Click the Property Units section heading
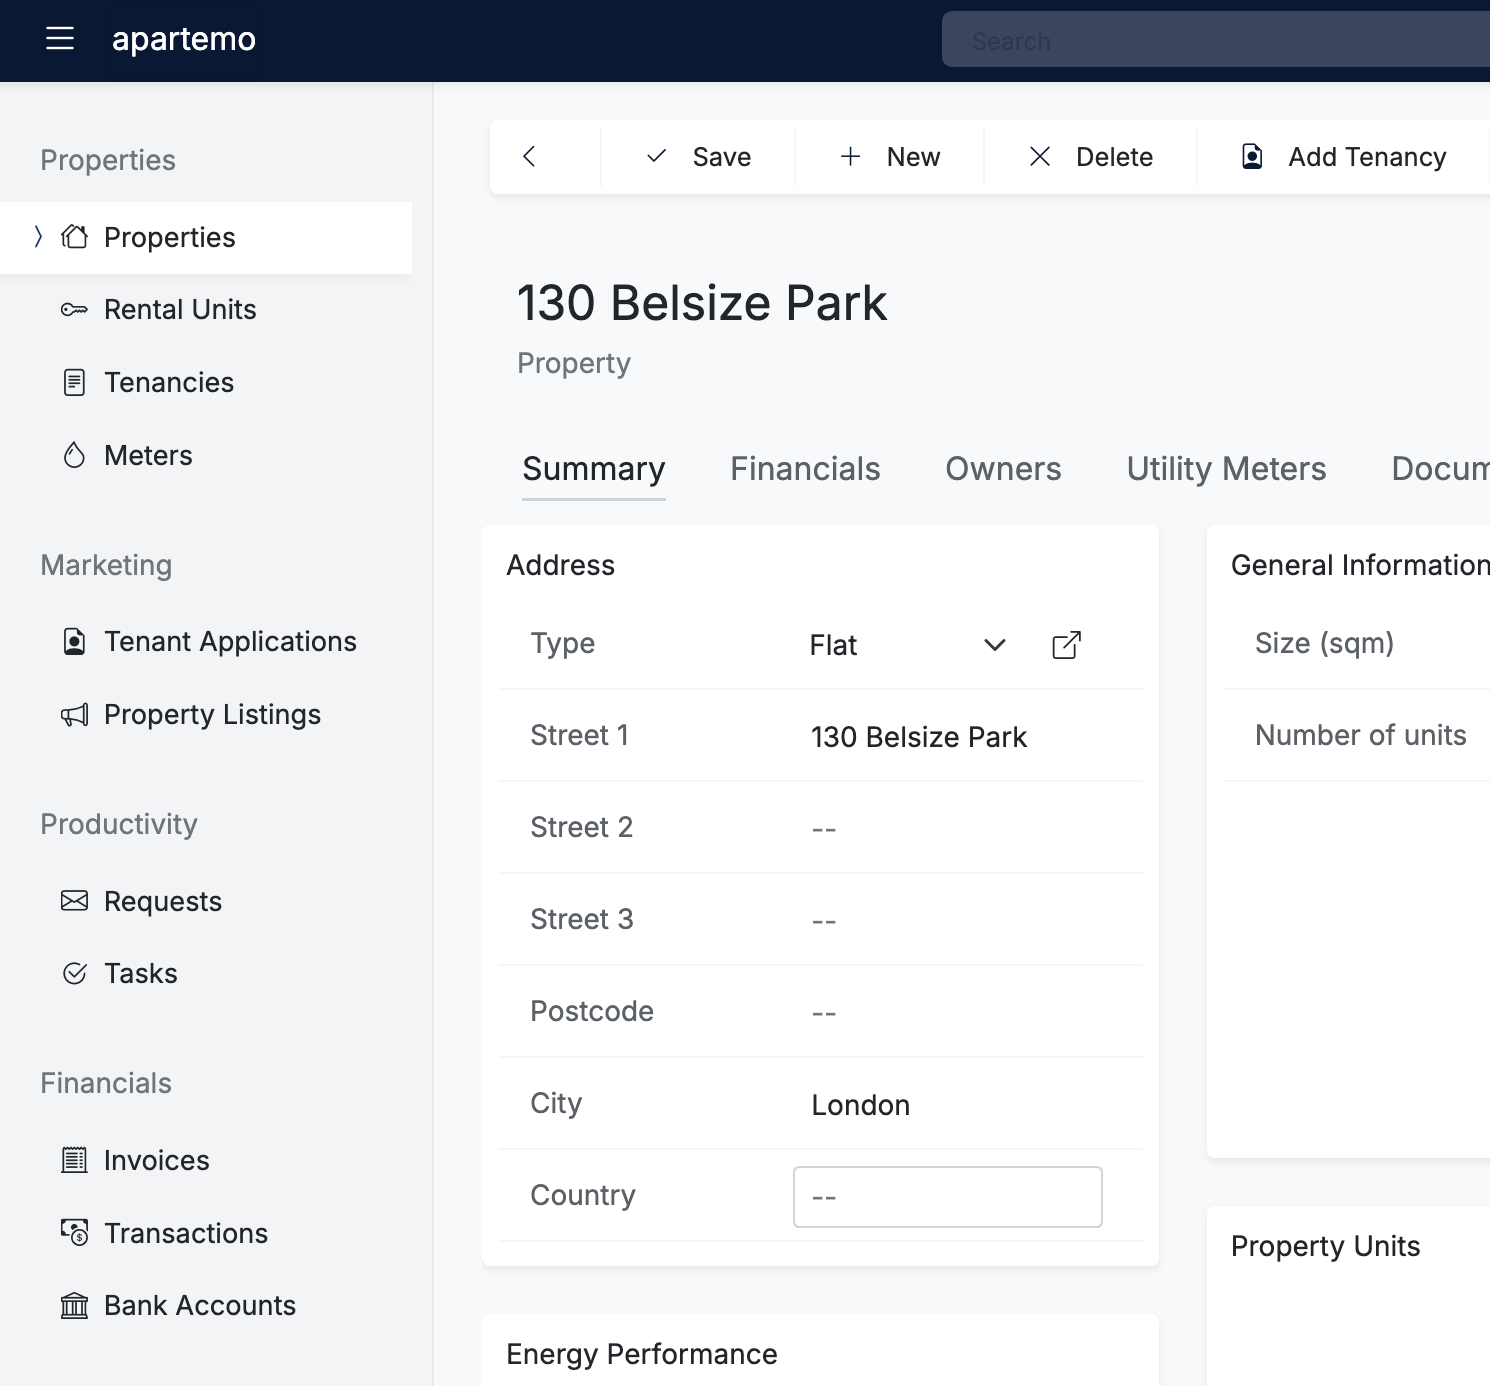Image resolution: width=1490 pixels, height=1386 pixels. (x=1325, y=1246)
